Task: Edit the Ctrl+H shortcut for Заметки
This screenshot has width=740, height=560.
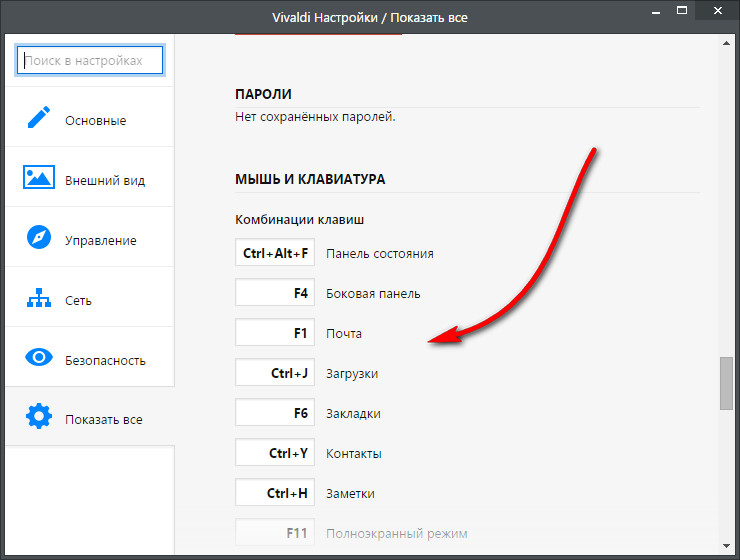Action: click(275, 493)
